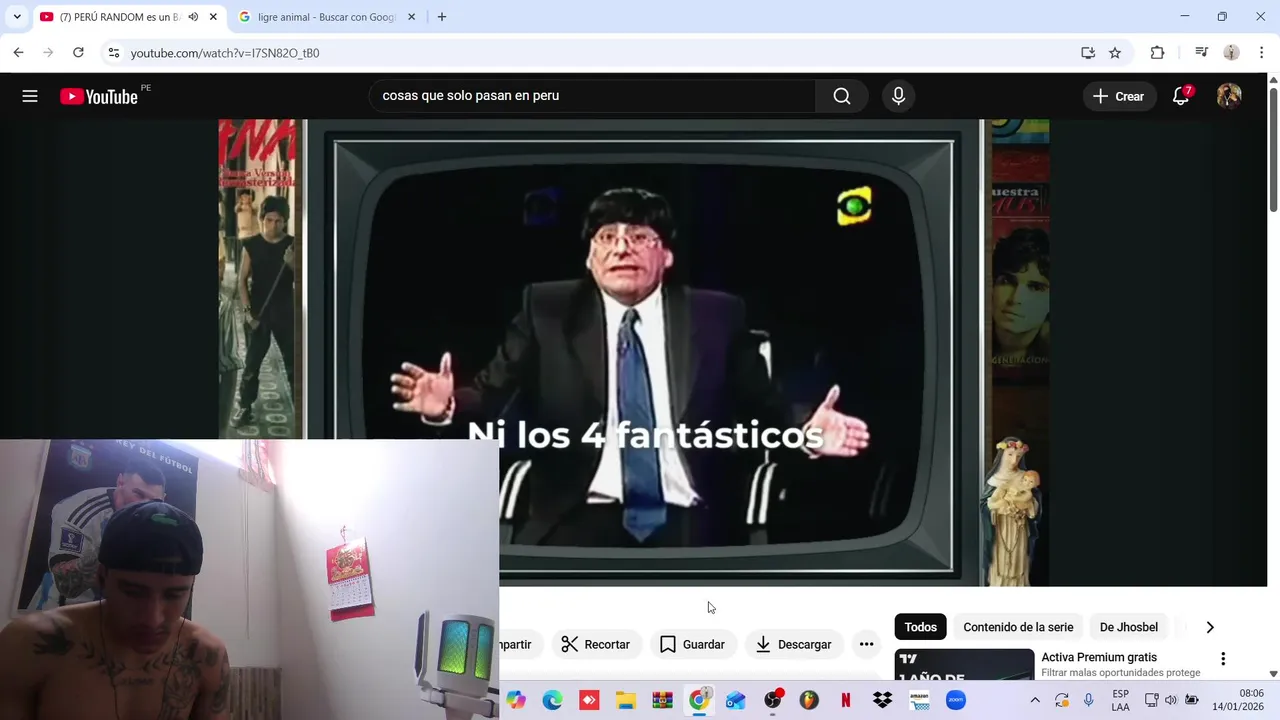Switch to the PERÚ RANDOM YouTube tab
The height and width of the screenshot is (720, 1280).
119,17
